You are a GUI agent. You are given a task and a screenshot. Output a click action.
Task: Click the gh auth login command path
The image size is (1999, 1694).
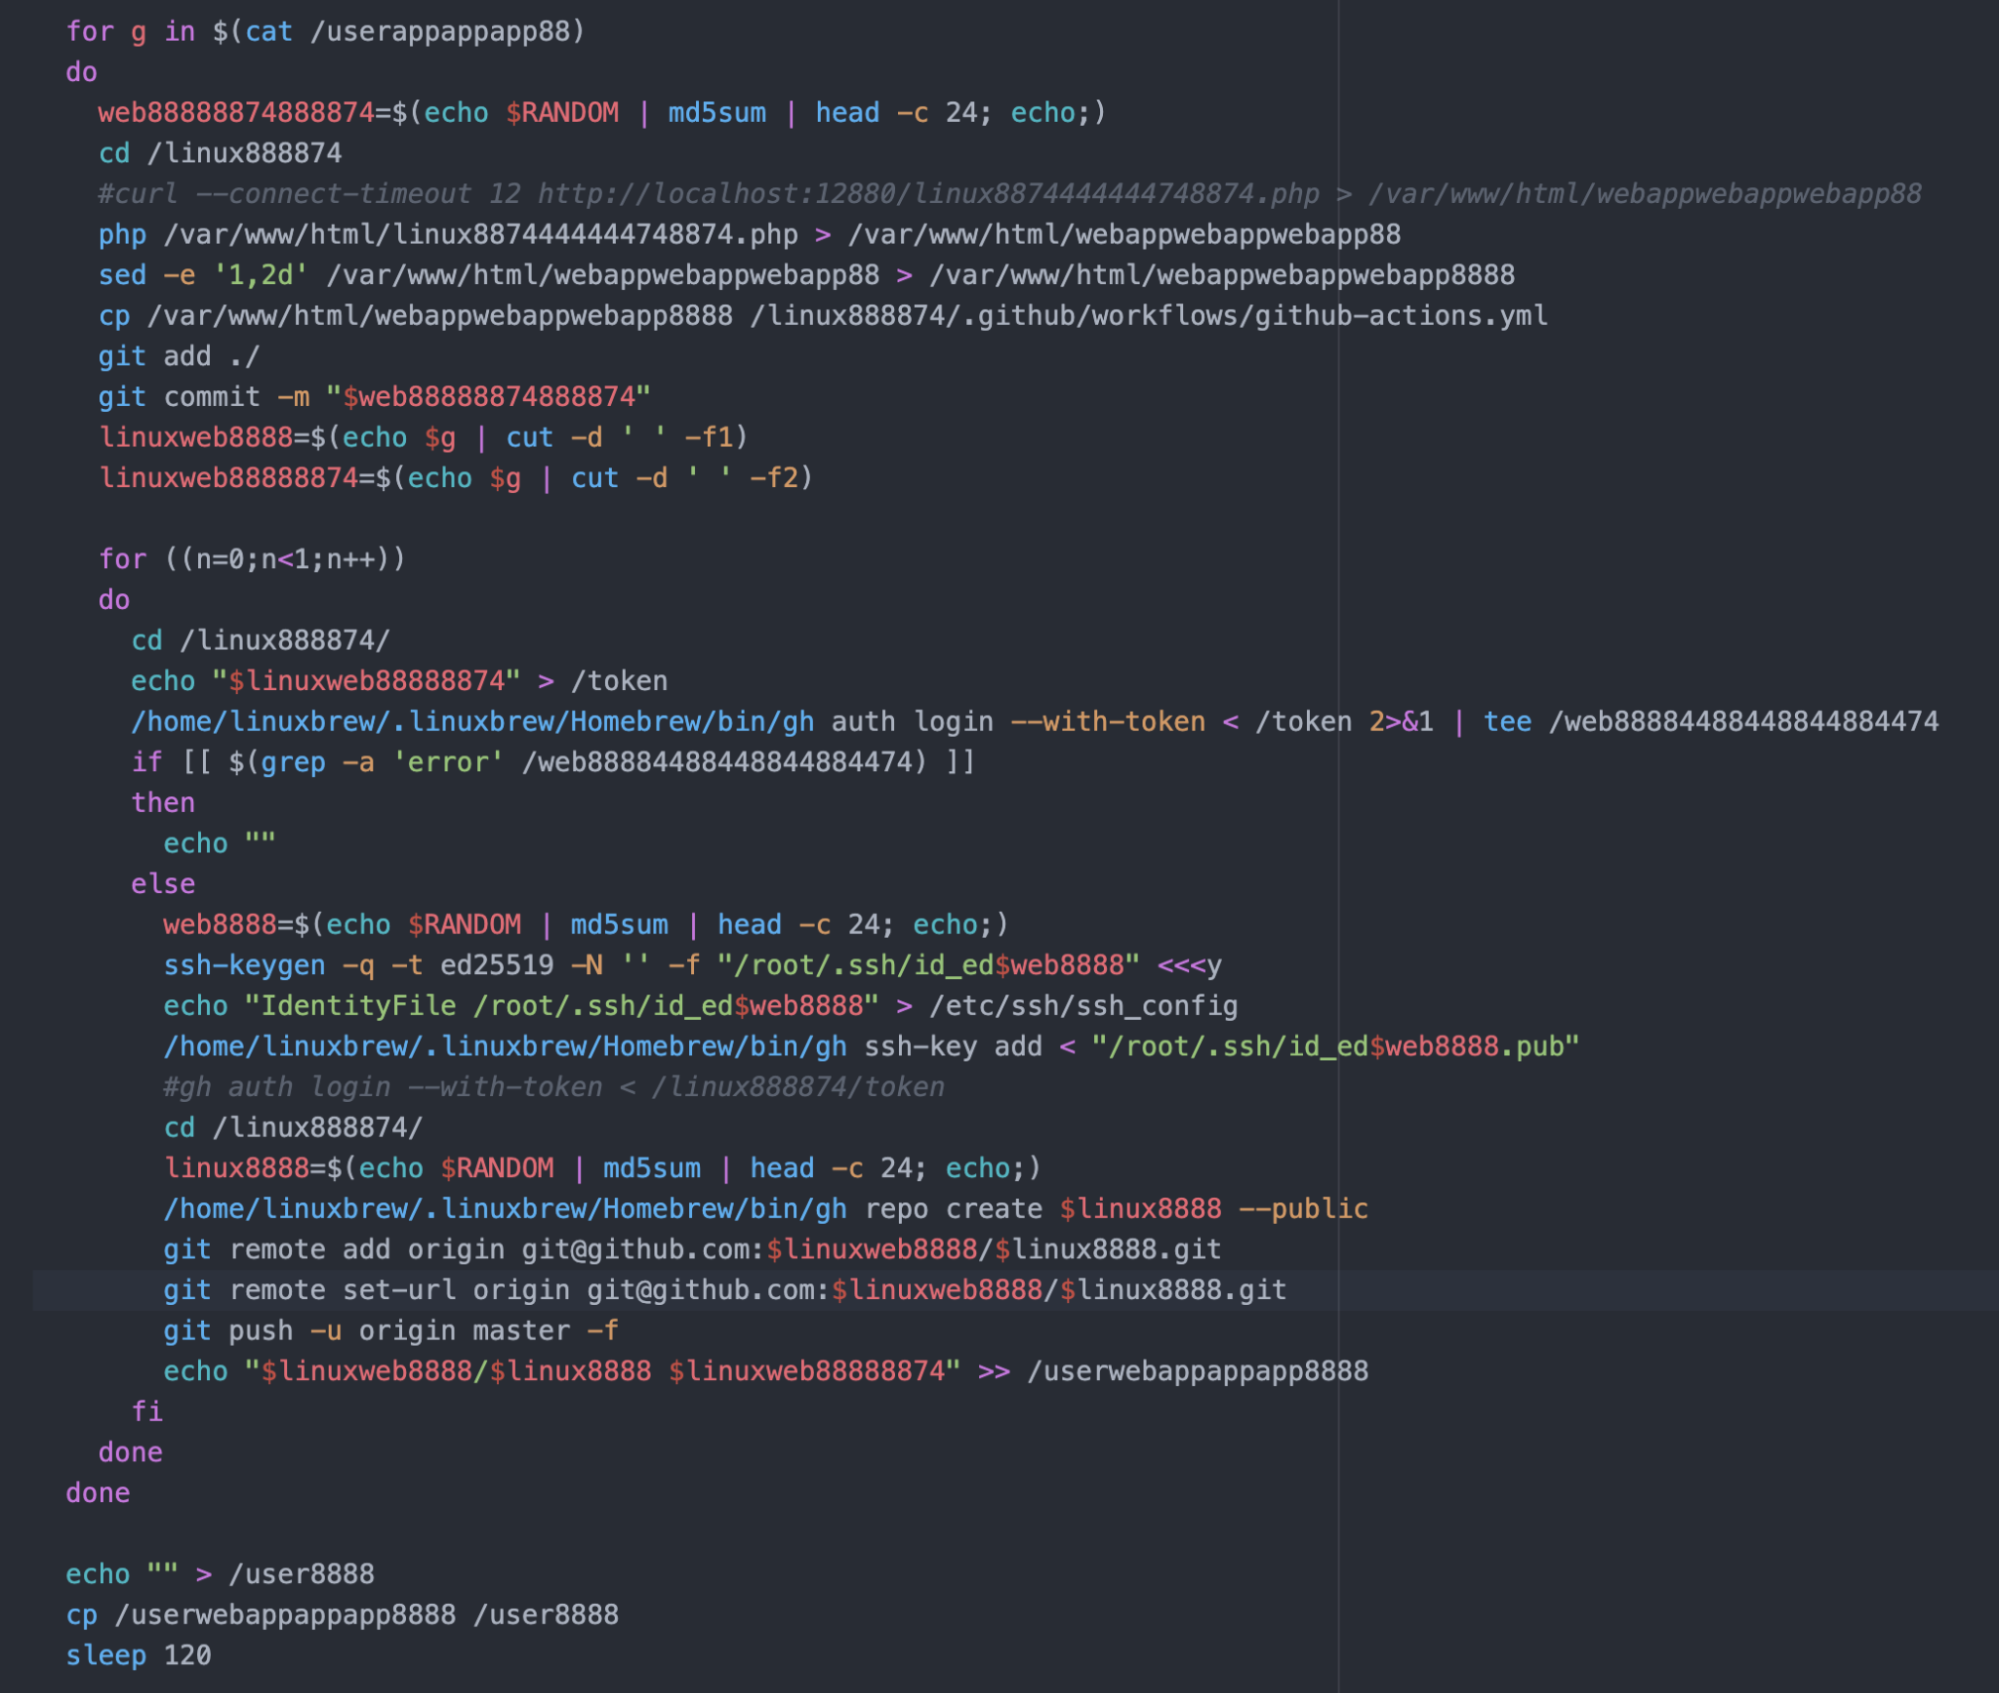click(x=470, y=721)
